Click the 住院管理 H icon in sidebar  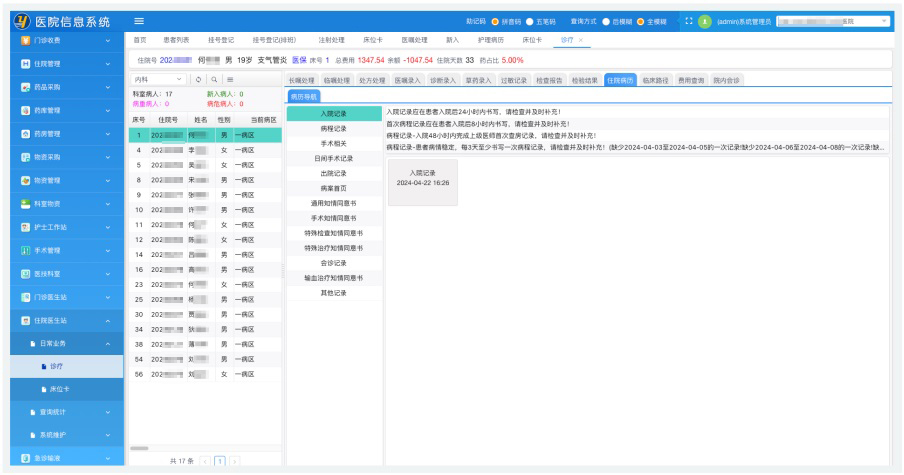25,64
